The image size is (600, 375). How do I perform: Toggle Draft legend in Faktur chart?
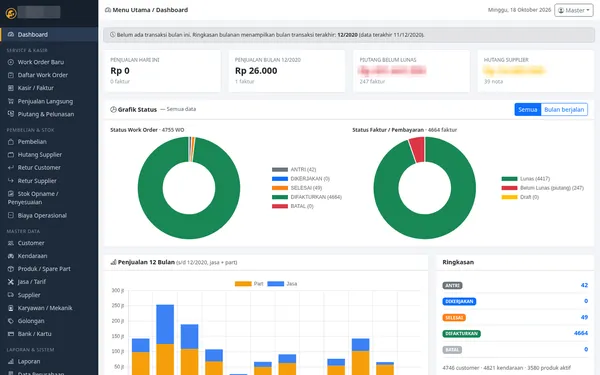[x=520, y=197]
